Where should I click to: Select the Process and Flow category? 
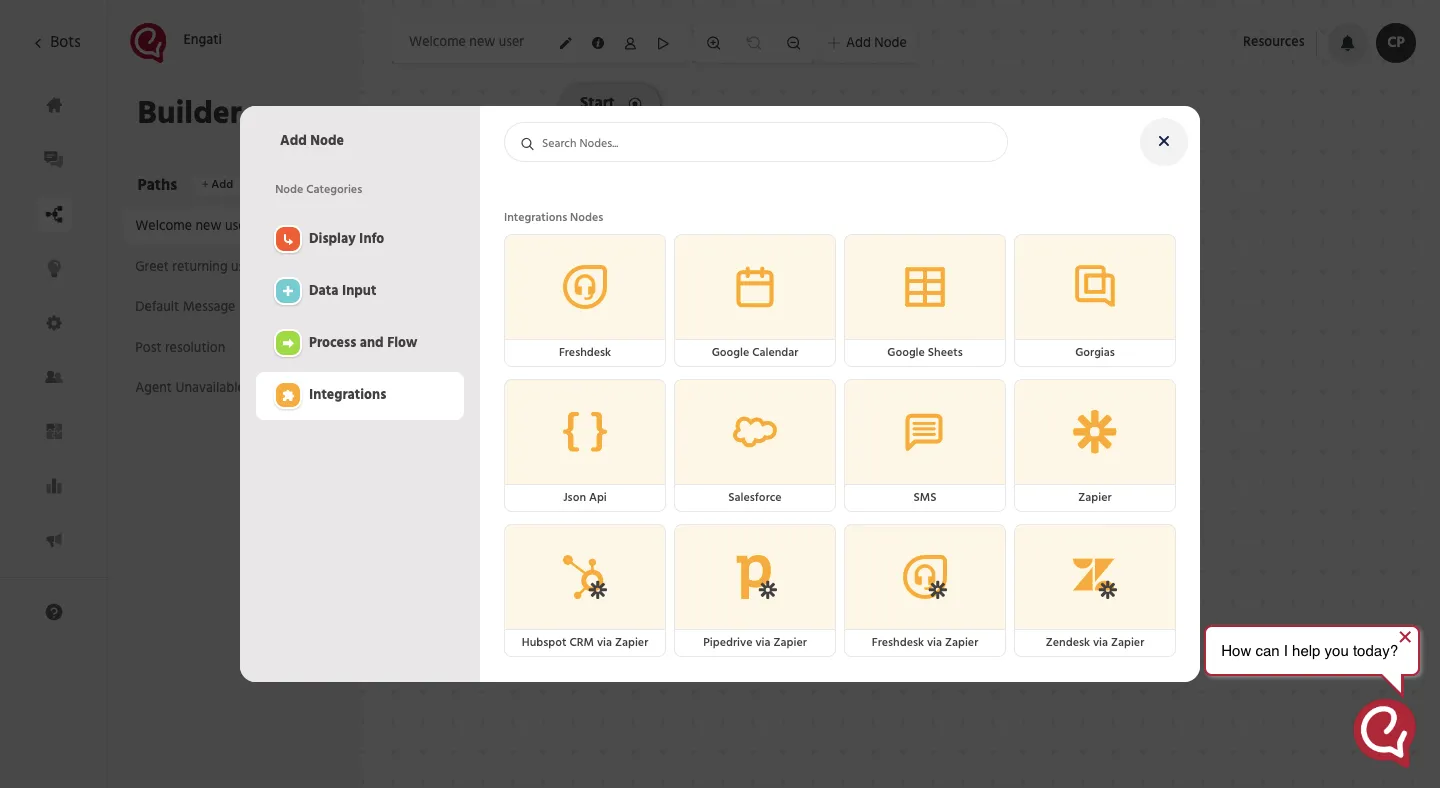(360, 342)
